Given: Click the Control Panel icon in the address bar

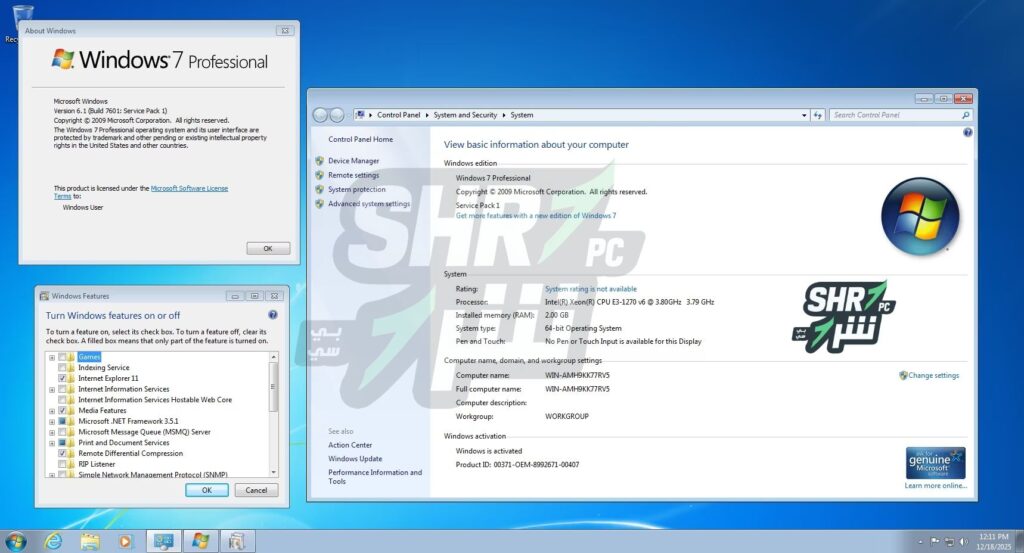Looking at the screenshot, I should tap(360, 115).
